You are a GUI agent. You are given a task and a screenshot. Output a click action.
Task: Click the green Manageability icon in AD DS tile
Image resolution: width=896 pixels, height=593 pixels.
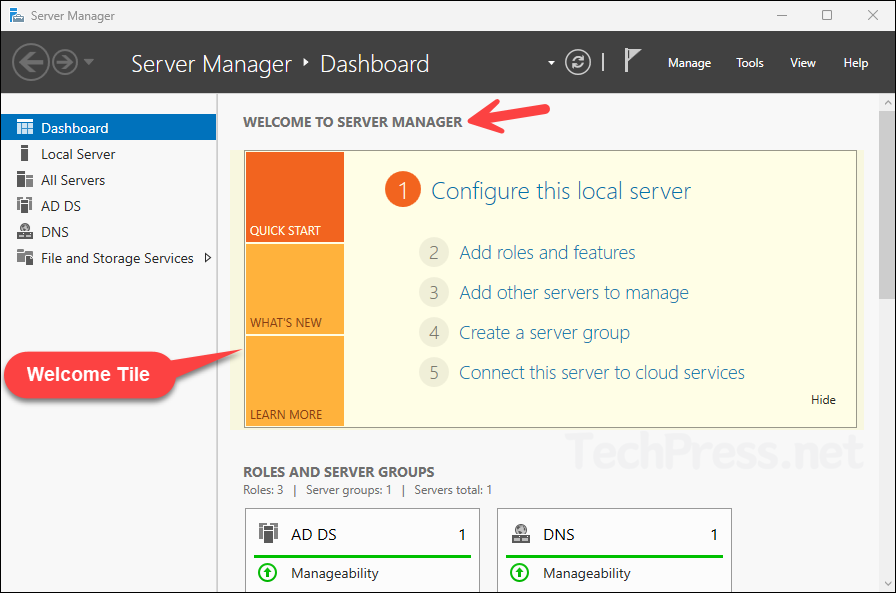269,573
